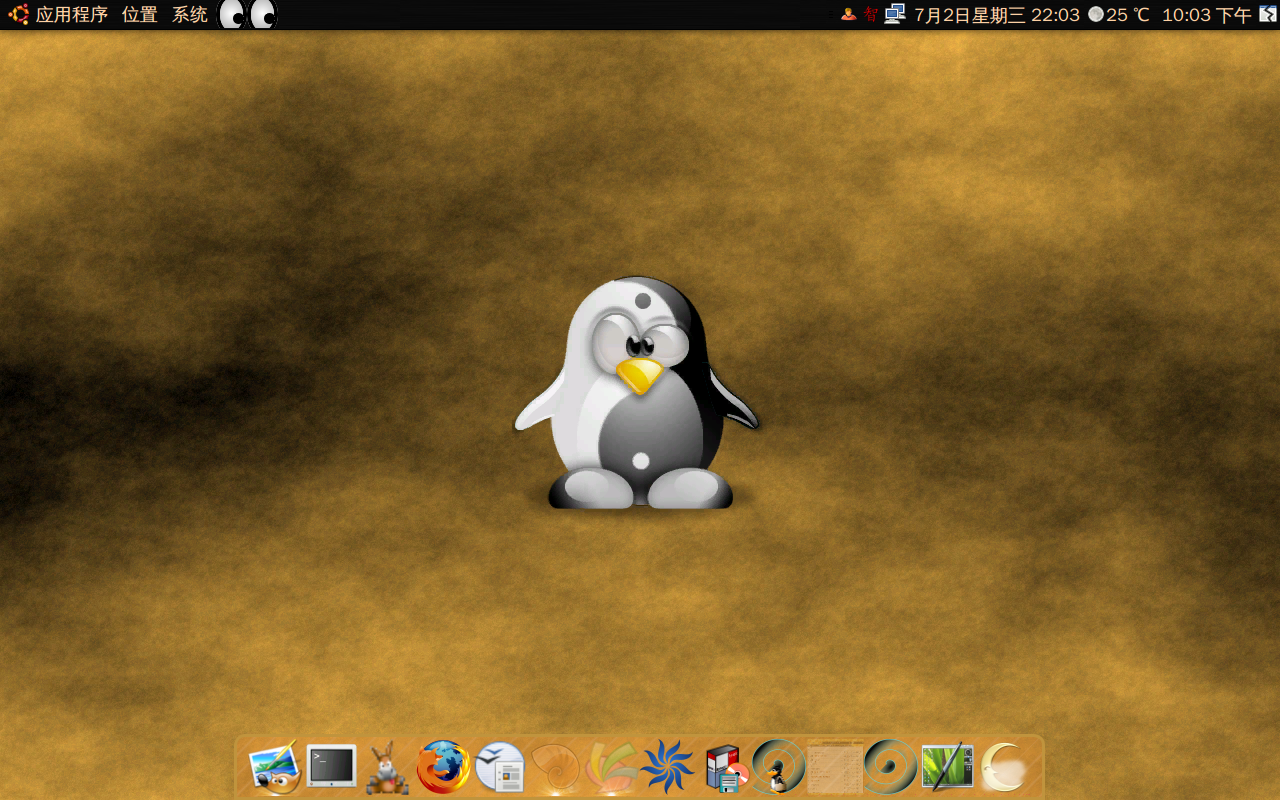The image size is (1280, 800).
Task: Open the weather applet showing 25 ℃
Action: click(x=1119, y=15)
